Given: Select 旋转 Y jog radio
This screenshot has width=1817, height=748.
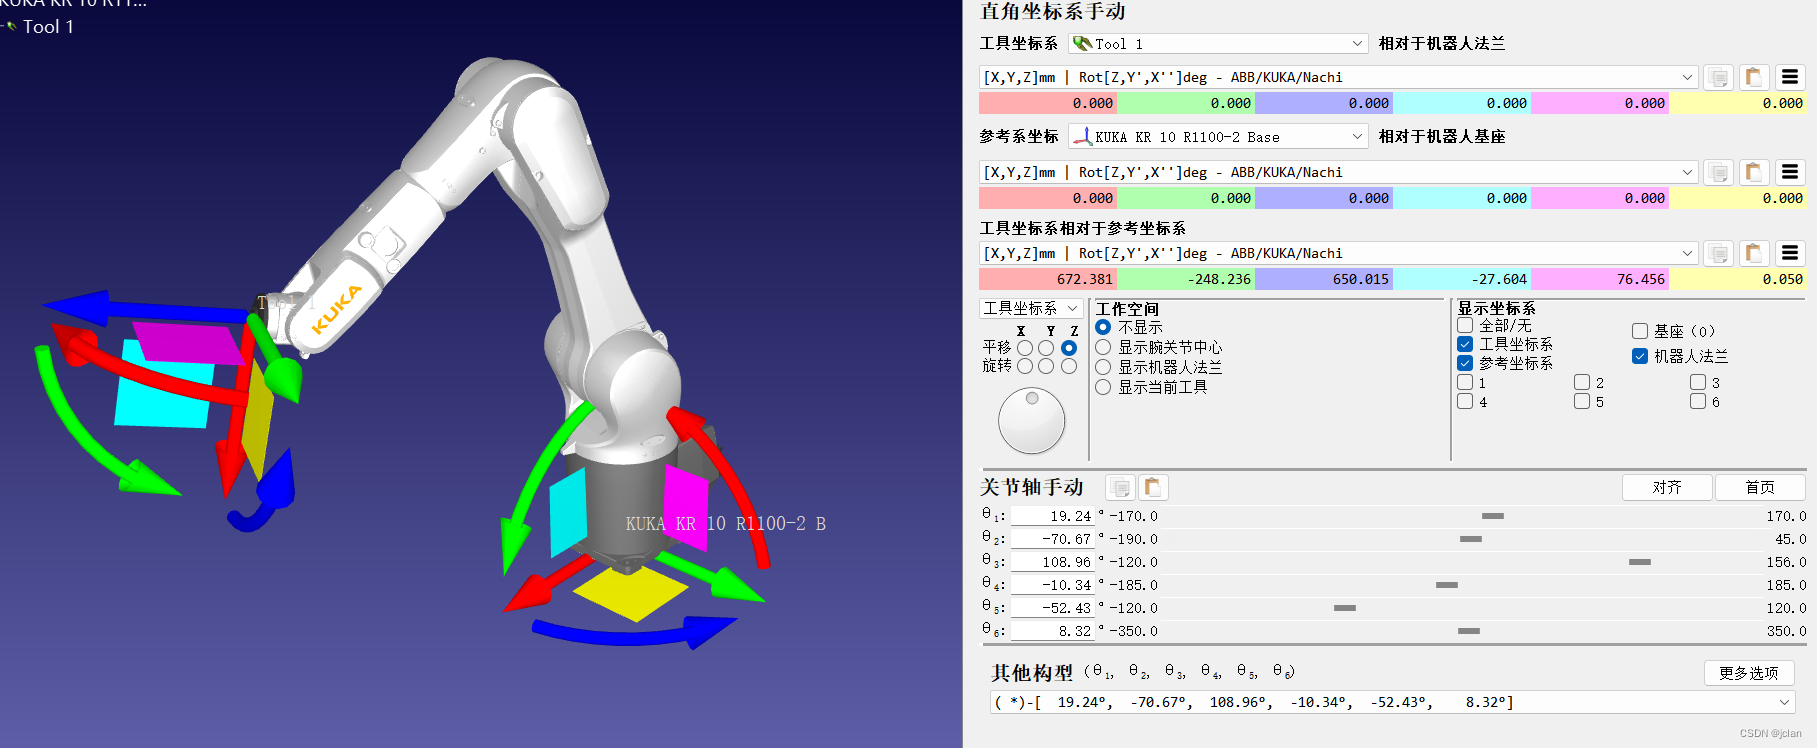Looking at the screenshot, I should 1046,366.
